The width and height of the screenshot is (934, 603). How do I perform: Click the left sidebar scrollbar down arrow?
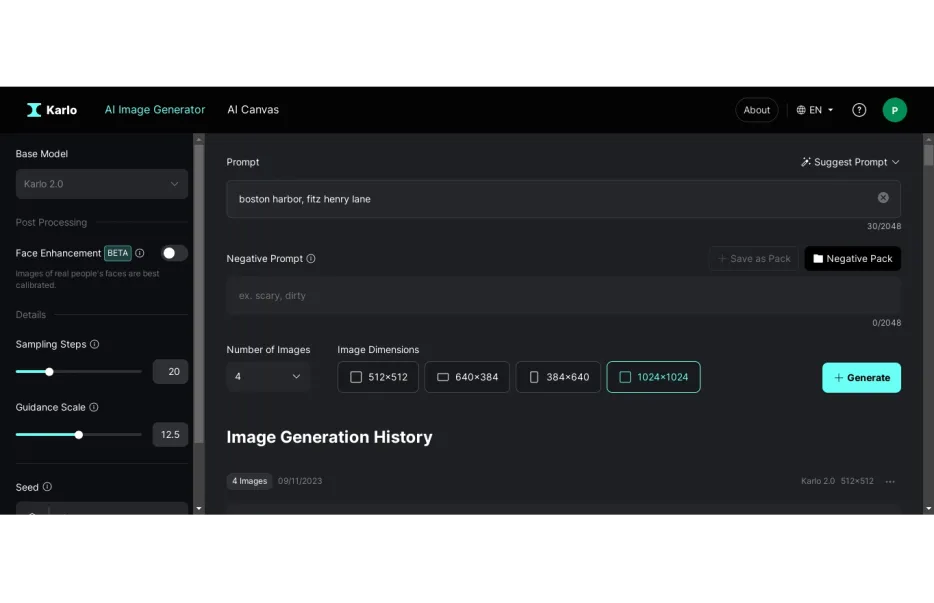pos(199,509)
